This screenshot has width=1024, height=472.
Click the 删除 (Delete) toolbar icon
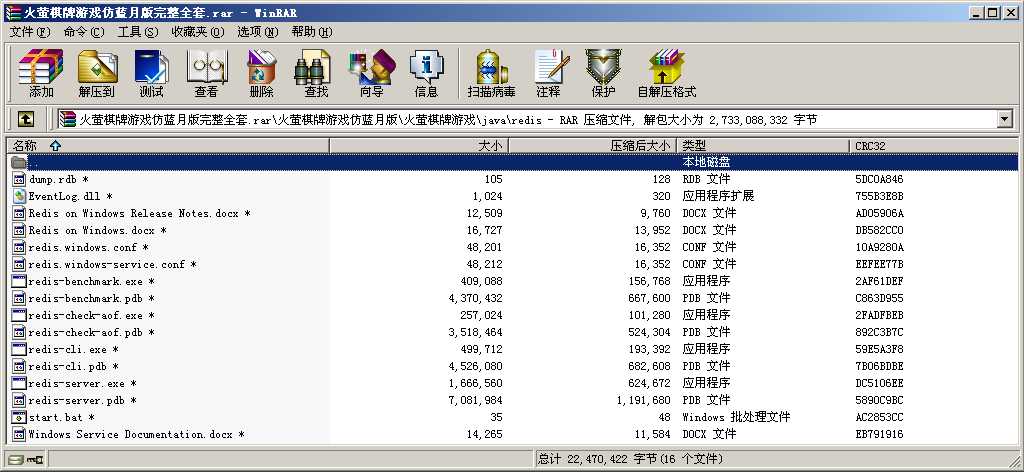point(261,72)
